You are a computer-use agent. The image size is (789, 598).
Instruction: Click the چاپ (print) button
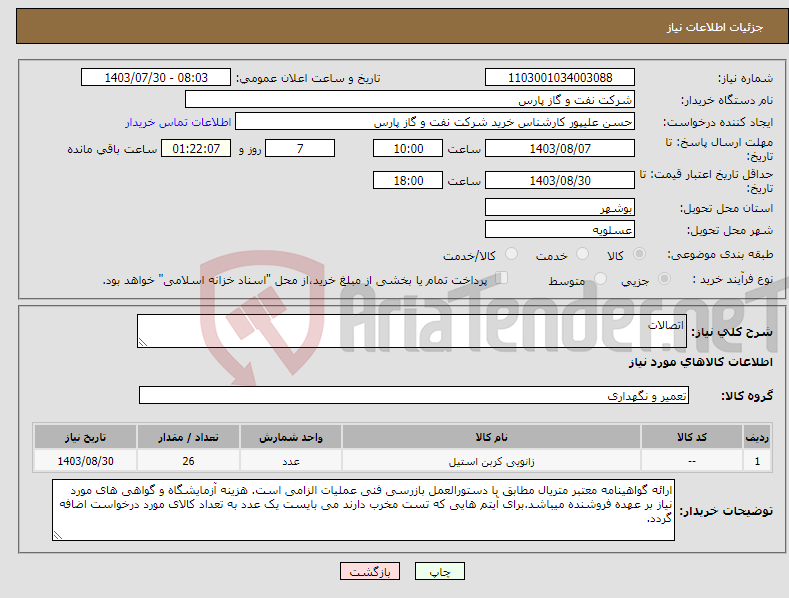pyautogui.click(x=439, y=571)
